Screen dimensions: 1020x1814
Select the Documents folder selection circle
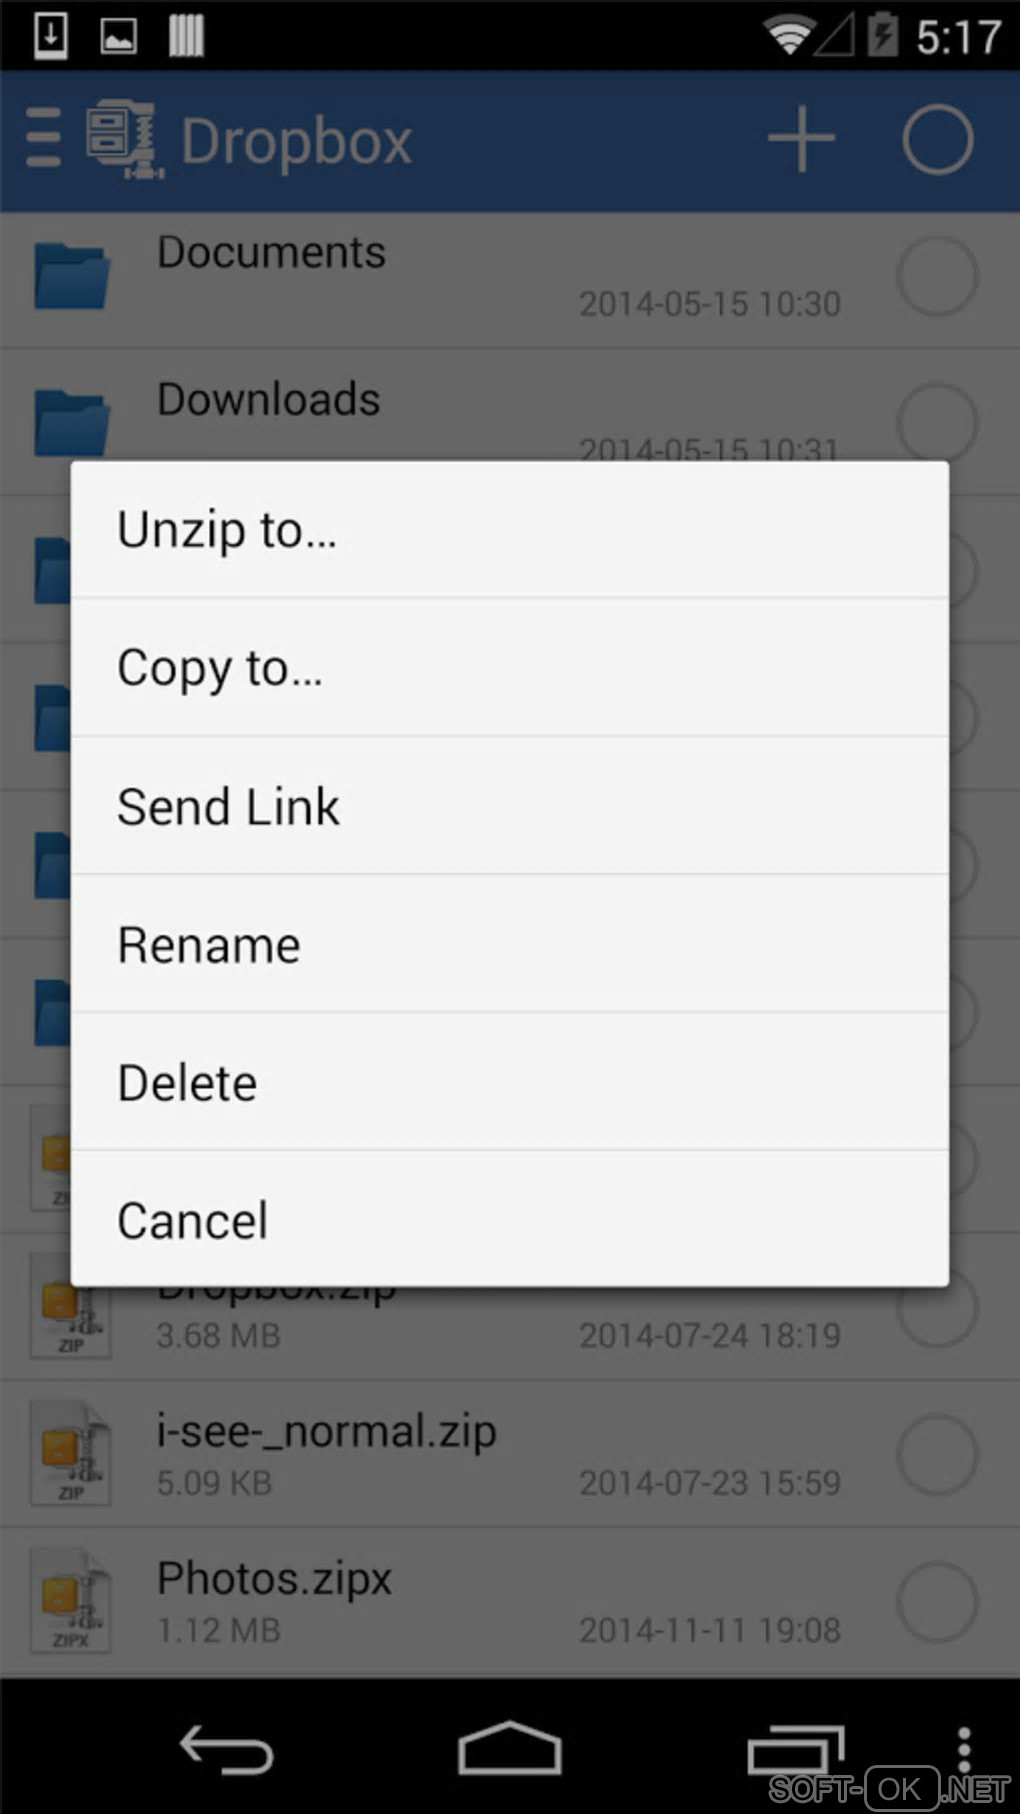[937, 276]
